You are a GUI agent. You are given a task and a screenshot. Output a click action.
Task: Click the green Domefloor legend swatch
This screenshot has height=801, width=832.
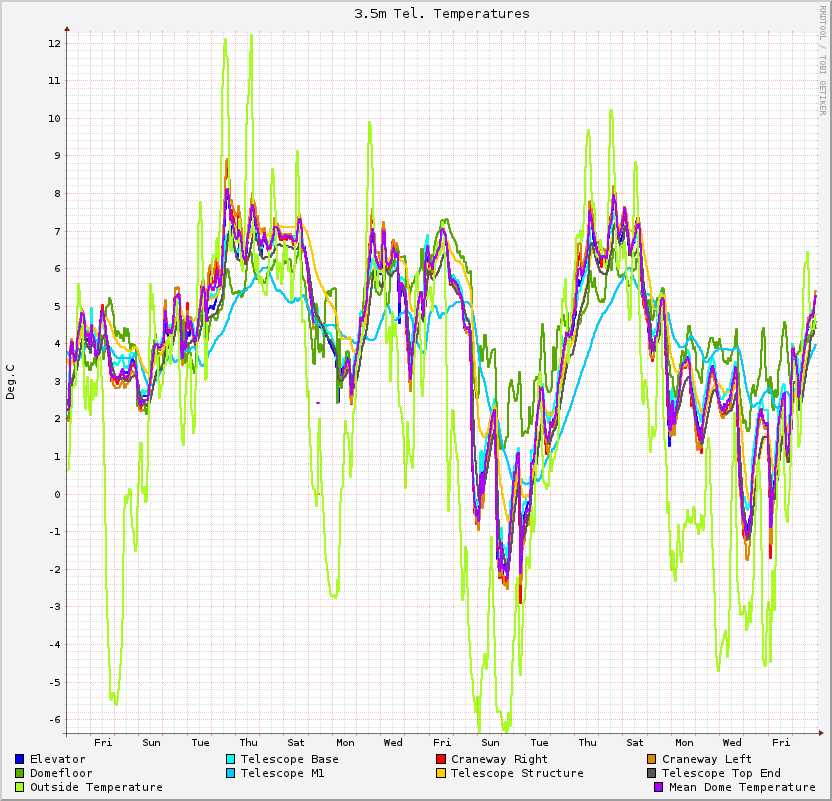click(20, 773)
